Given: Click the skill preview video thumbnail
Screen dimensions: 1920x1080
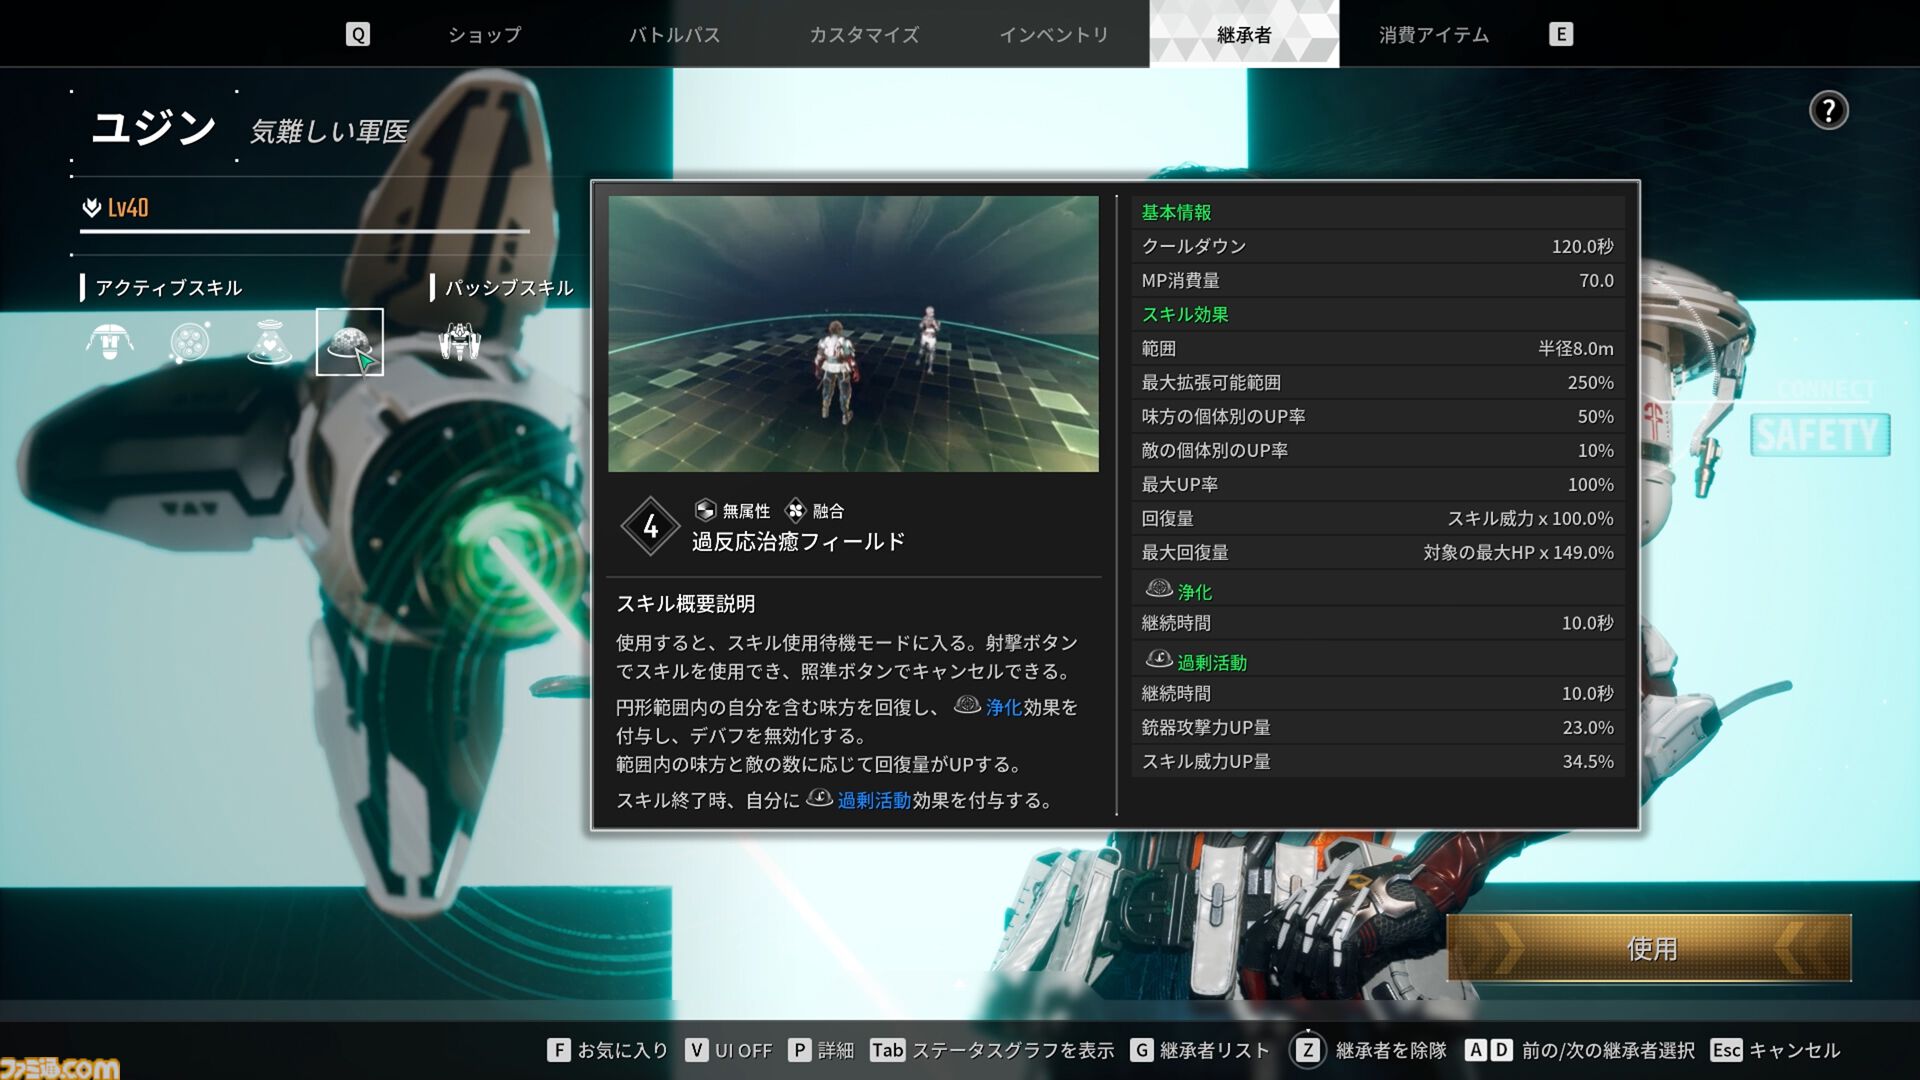Looking at the screenshot, I should (x=853, y=334).
